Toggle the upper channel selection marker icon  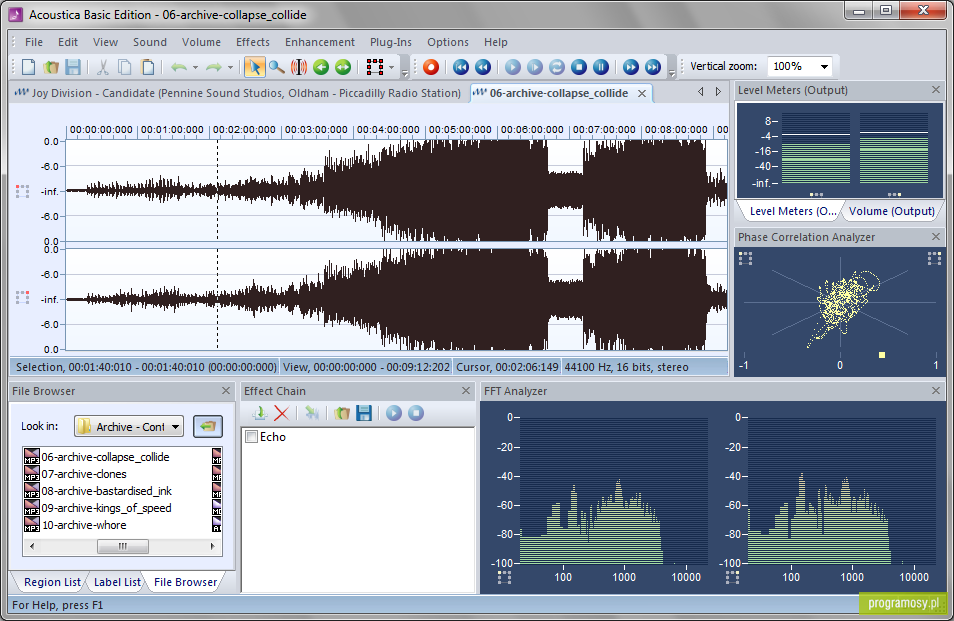(x=23, y=191)
